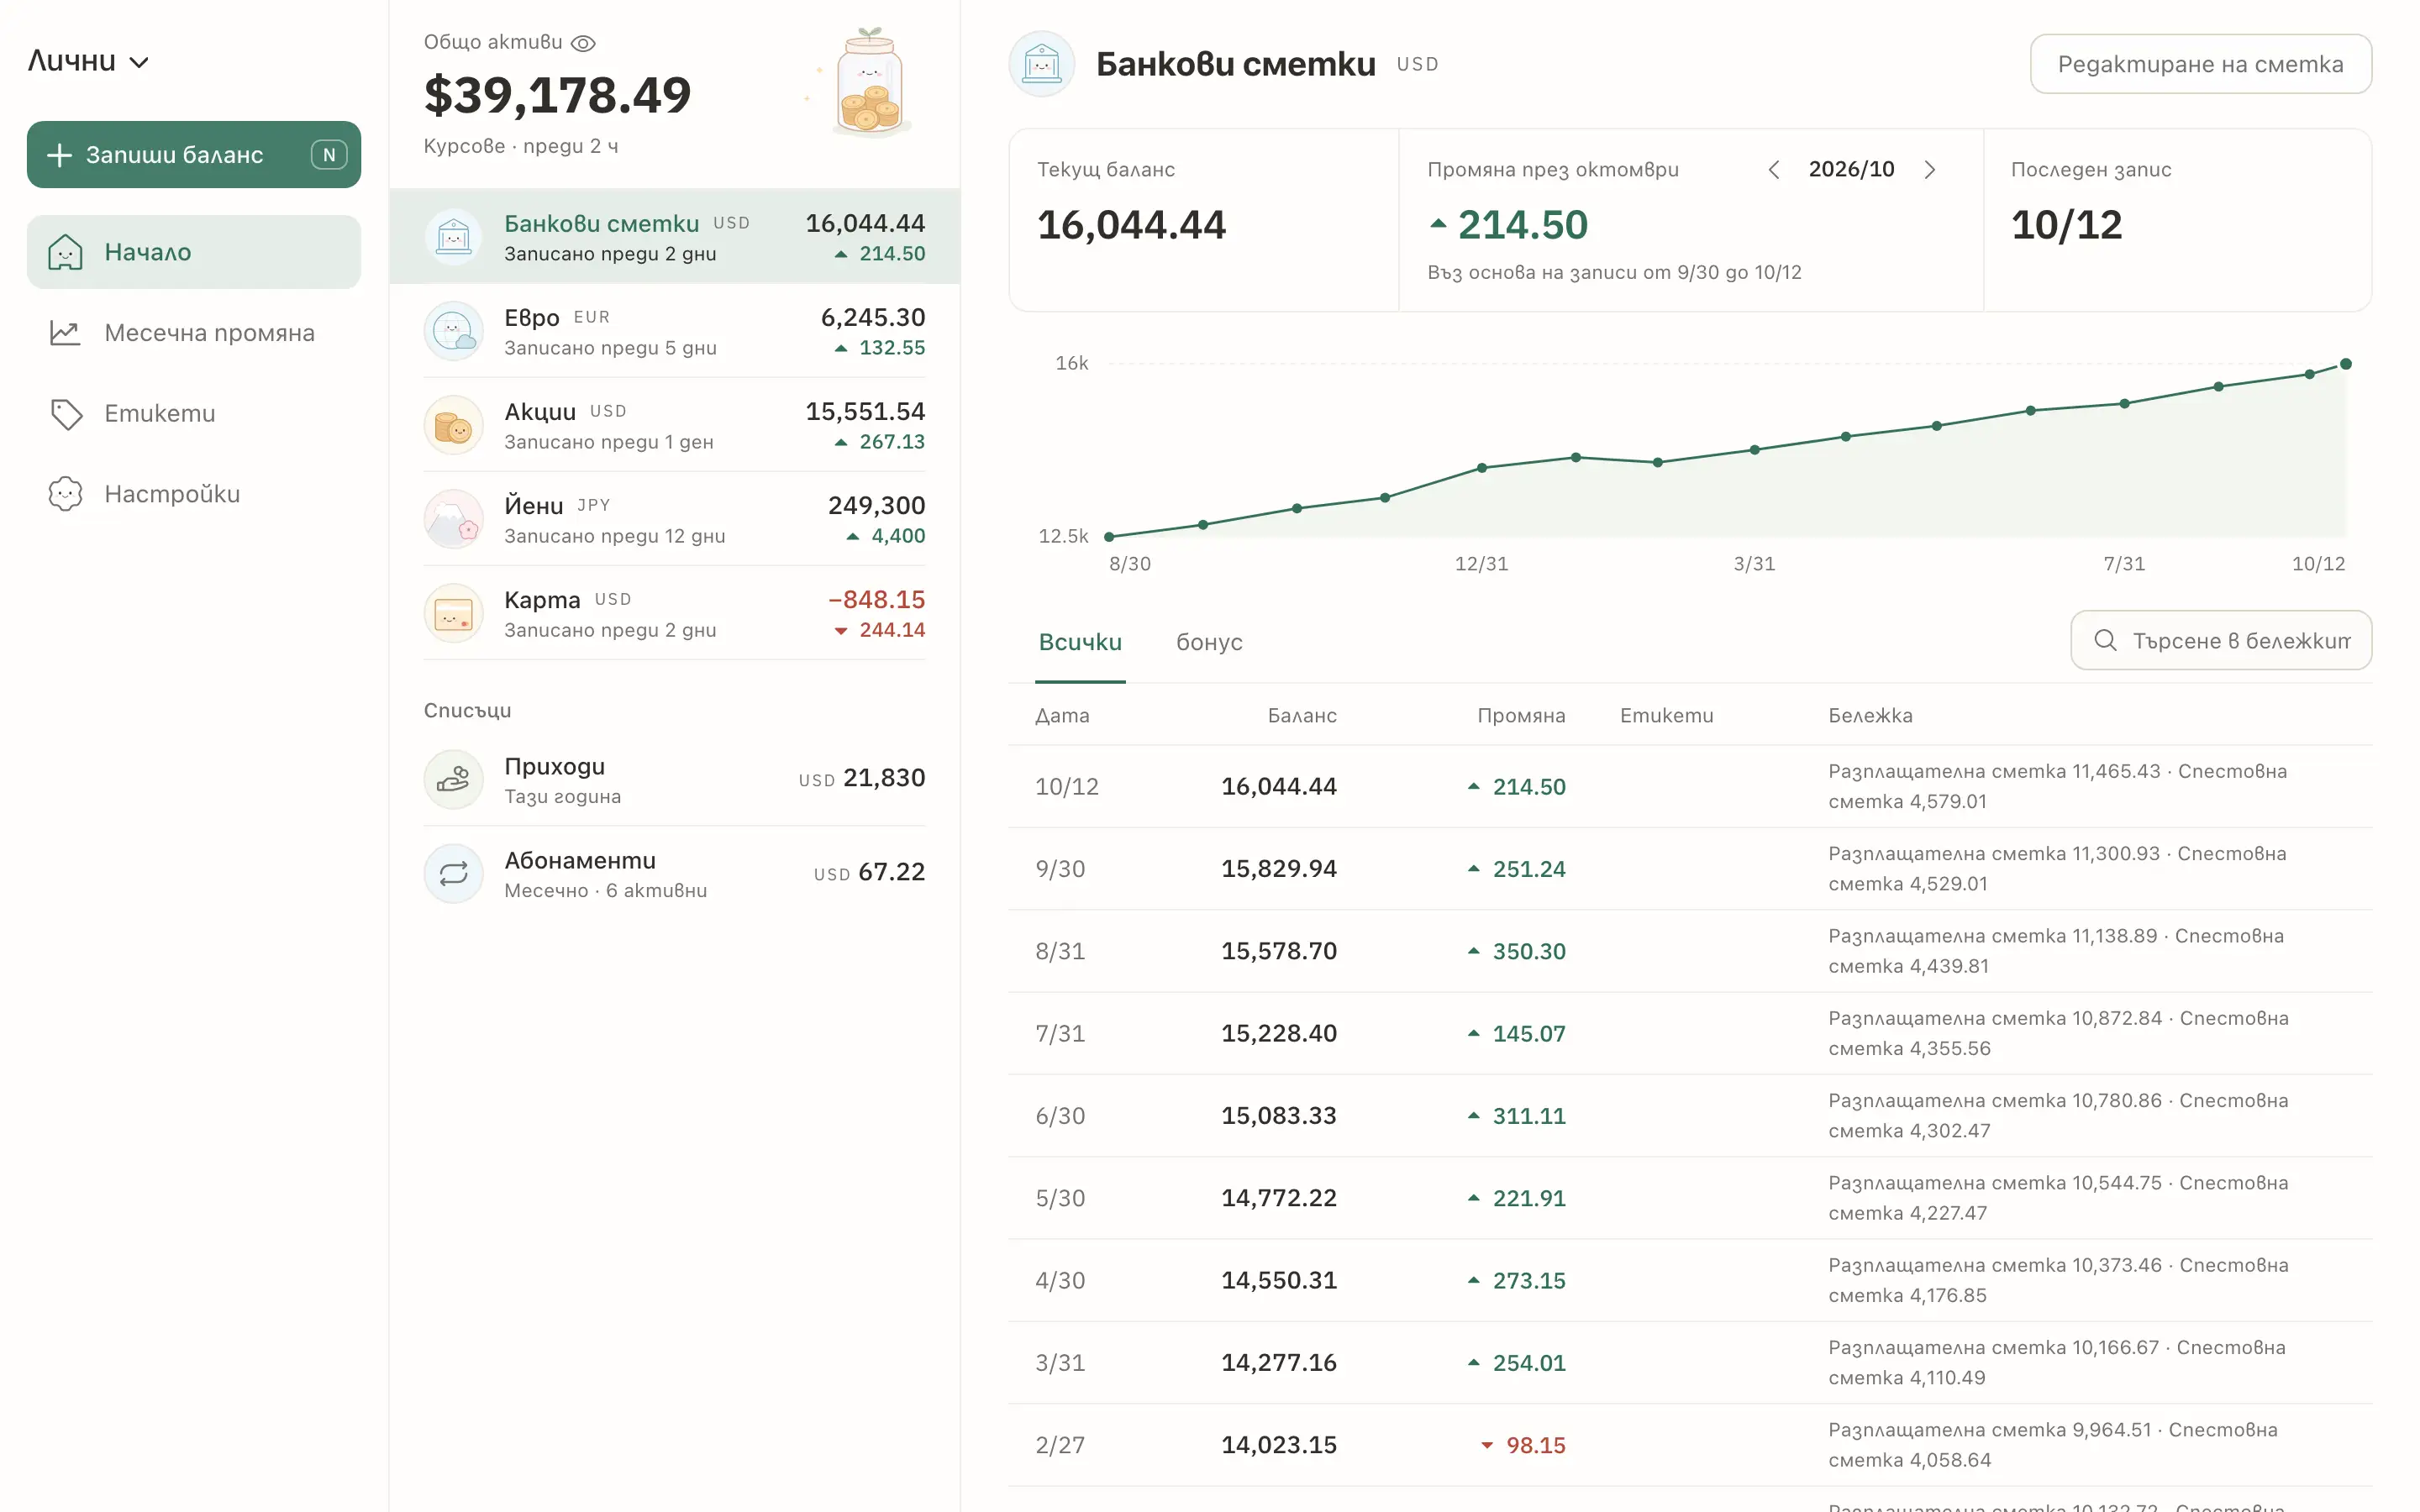Click the negative change 98.15
The width and height of the screenshot is (2420, 1512).
point(1535,1445)
